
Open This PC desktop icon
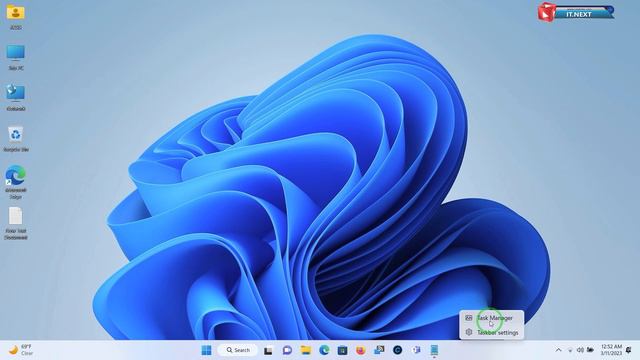(x=16, y=57)
